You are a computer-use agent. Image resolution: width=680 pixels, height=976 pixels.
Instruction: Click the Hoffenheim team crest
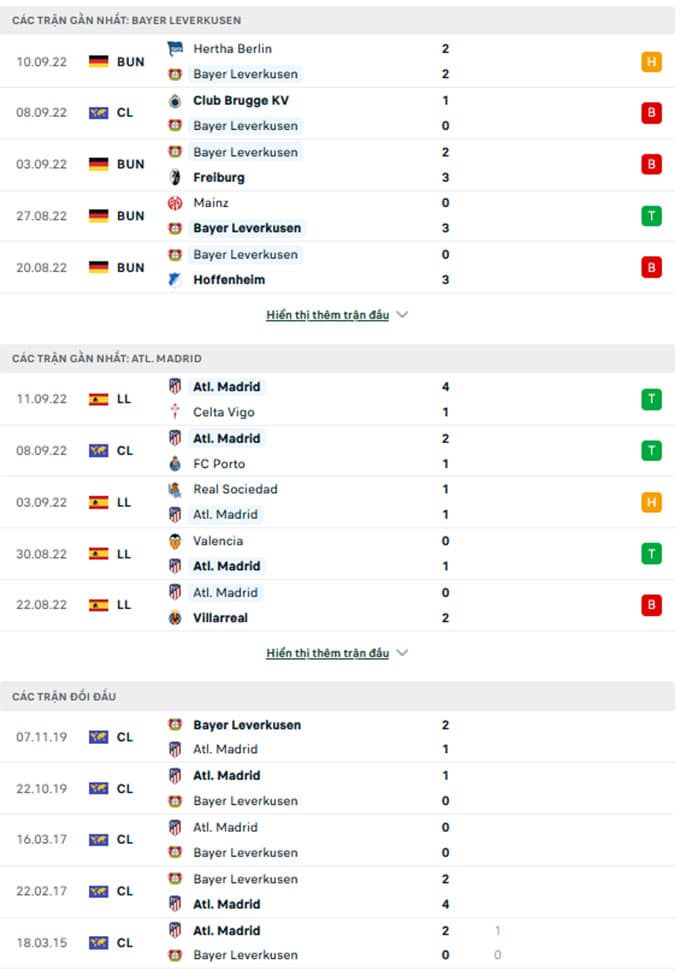pyautogui.click(x=175, y=280)
